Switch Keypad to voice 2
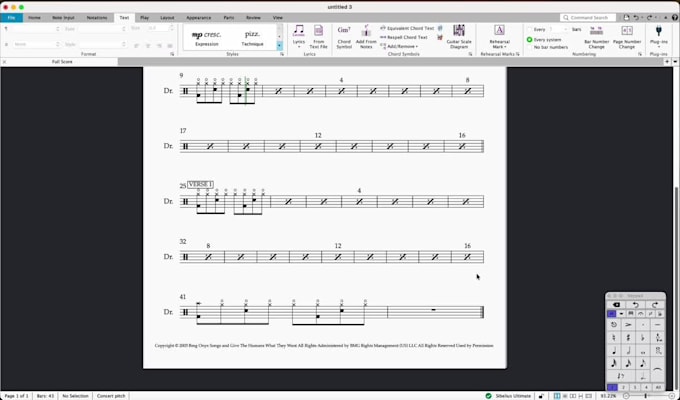The height and width of the screenshot is (400, 680). point(623,387)
